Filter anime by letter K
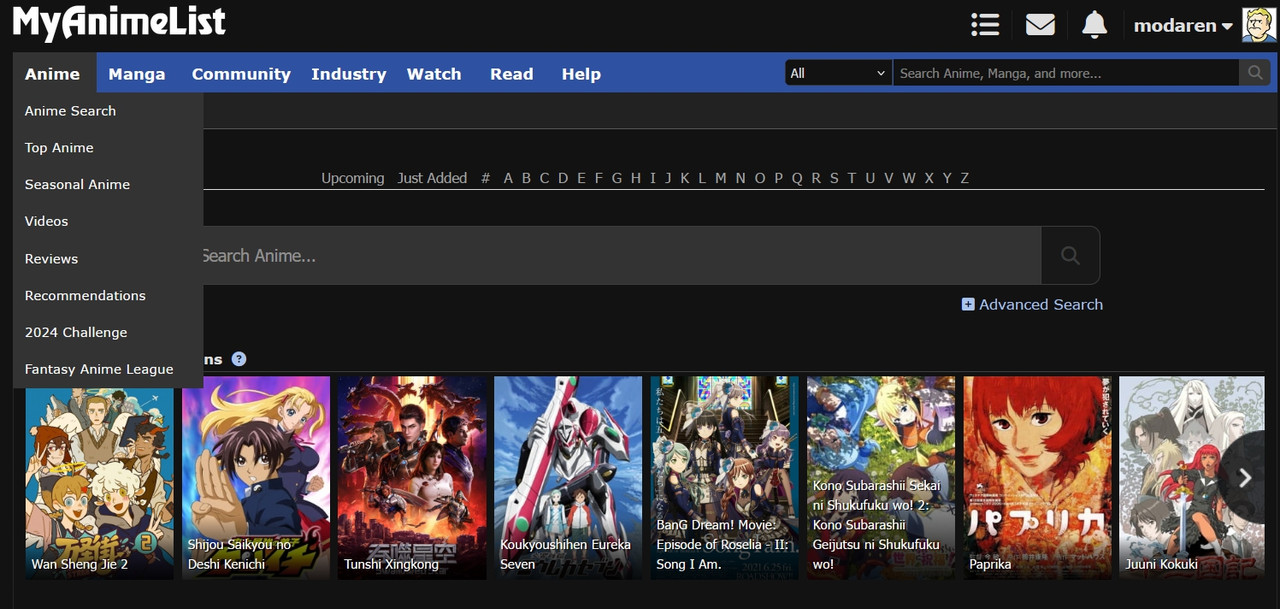The width and height of the screenshot is (1280, 609). 685,178
